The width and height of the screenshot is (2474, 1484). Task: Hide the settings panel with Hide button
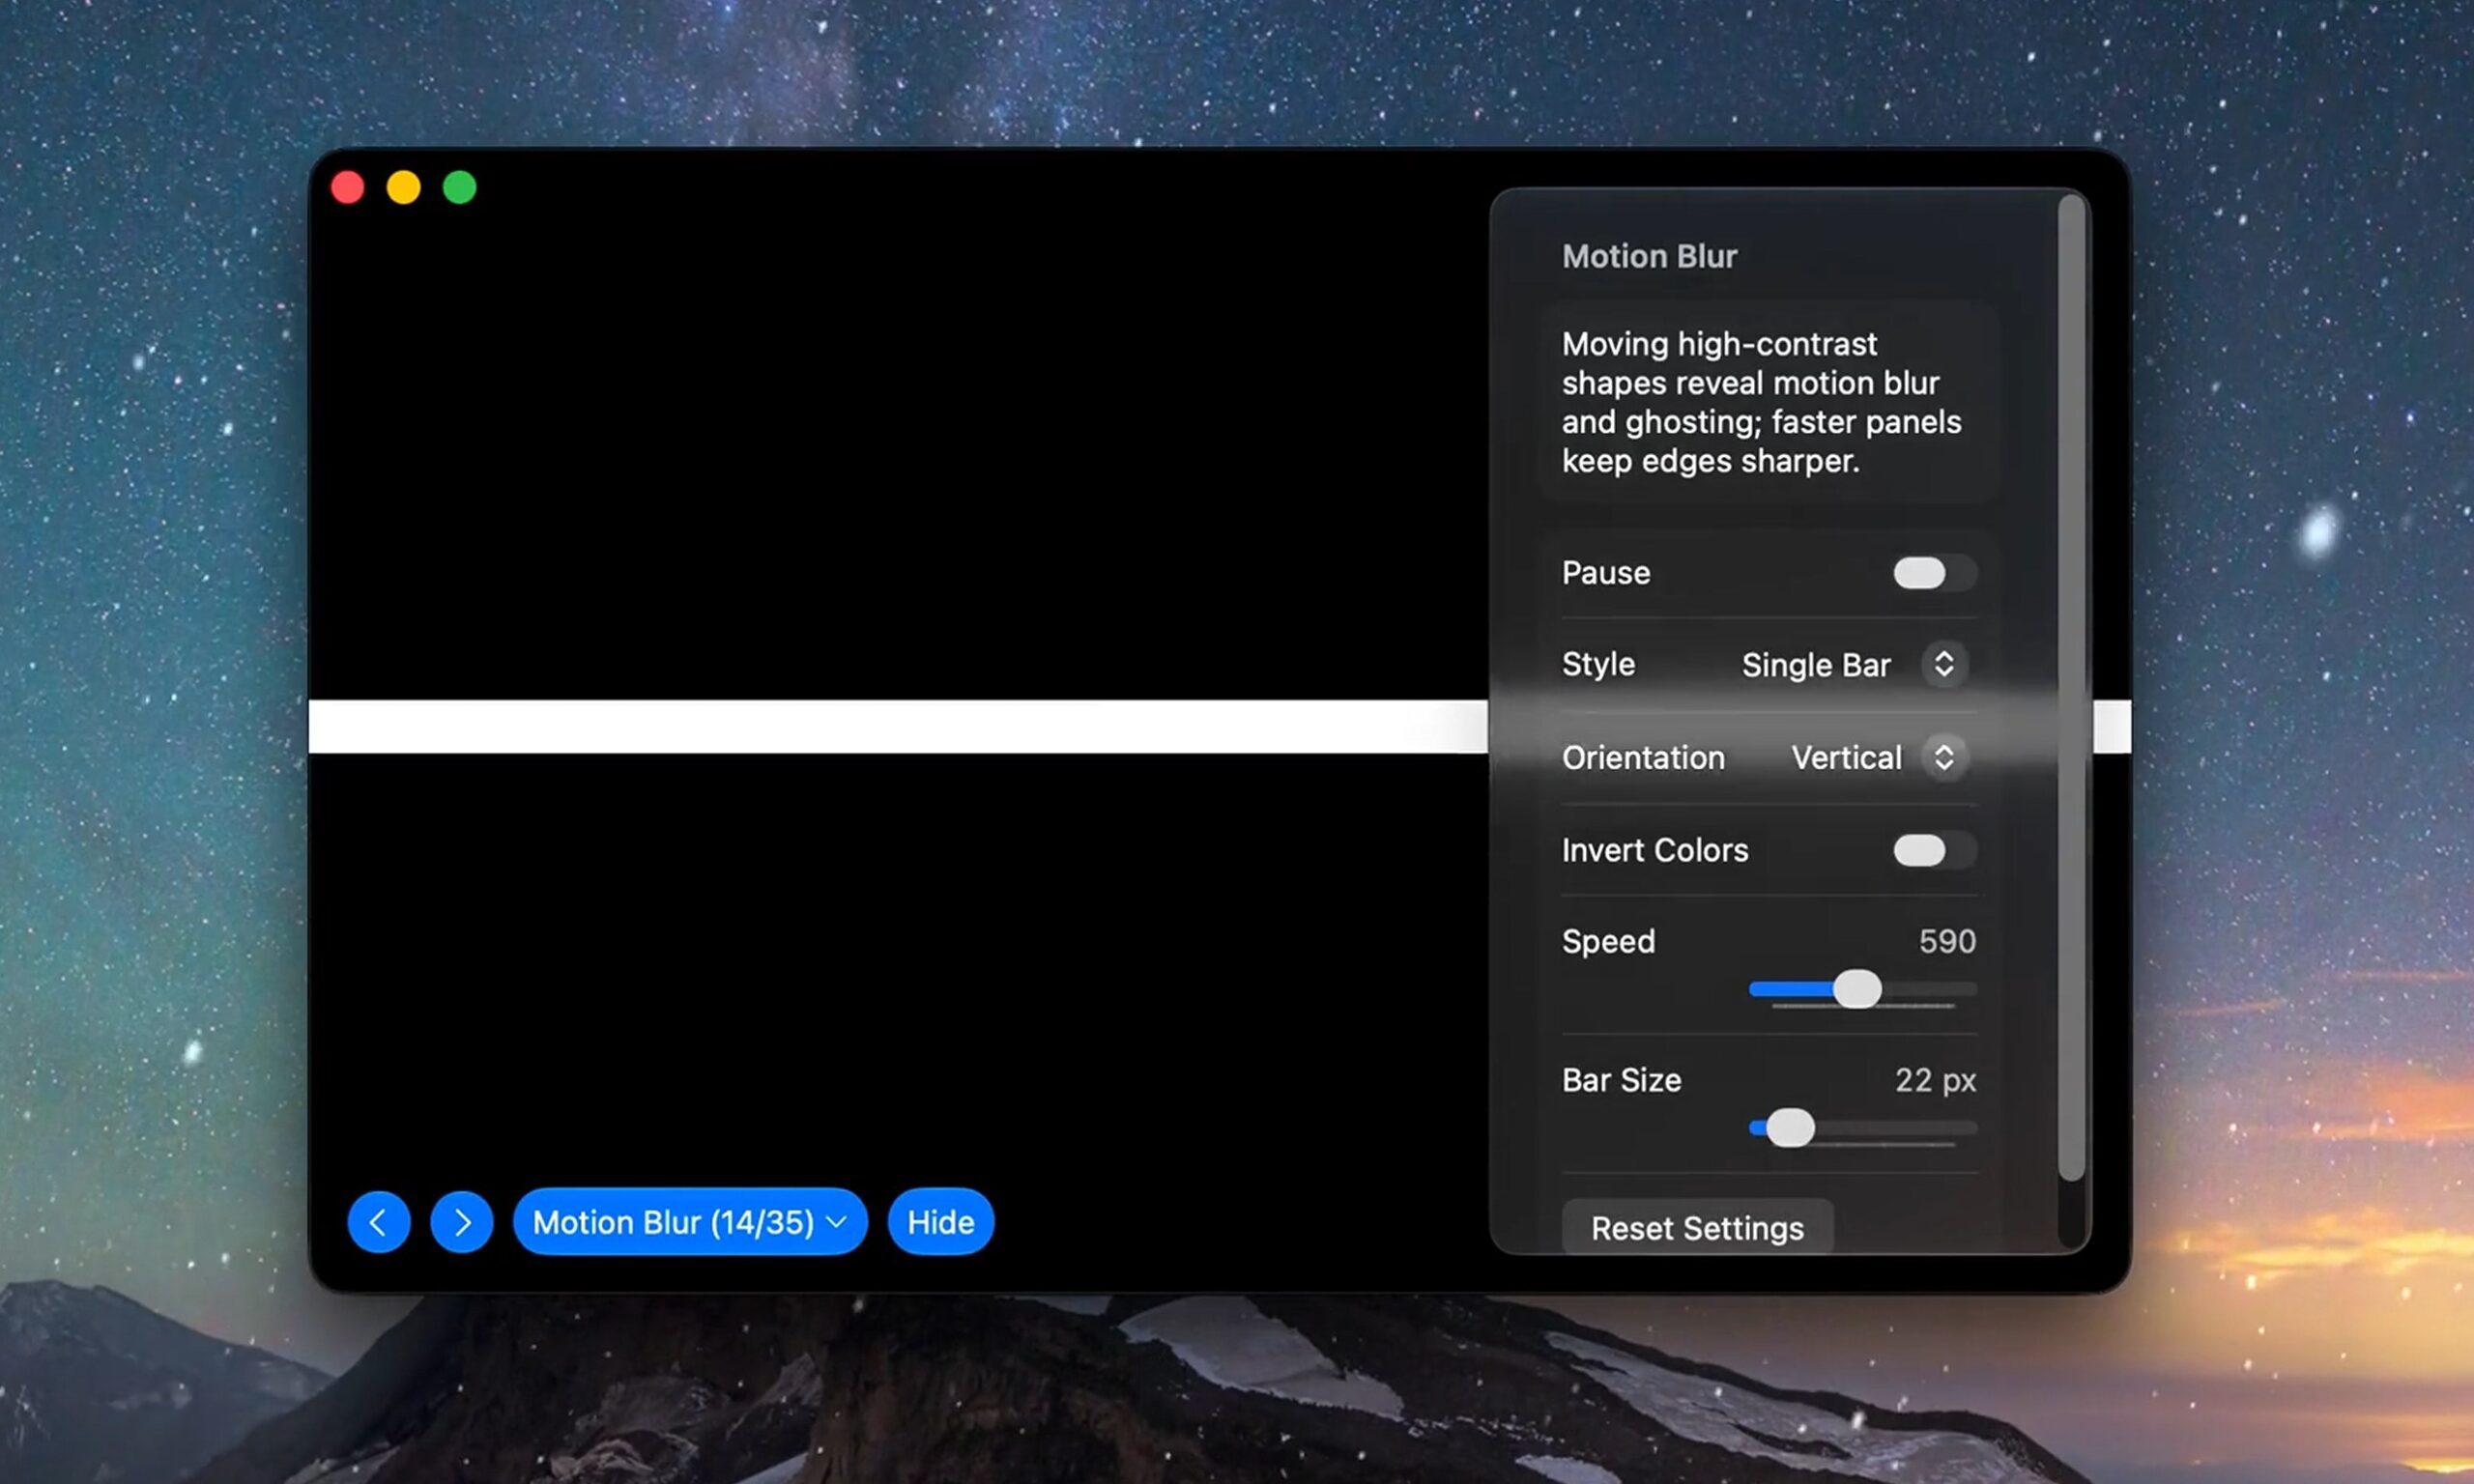point(940,1221)
